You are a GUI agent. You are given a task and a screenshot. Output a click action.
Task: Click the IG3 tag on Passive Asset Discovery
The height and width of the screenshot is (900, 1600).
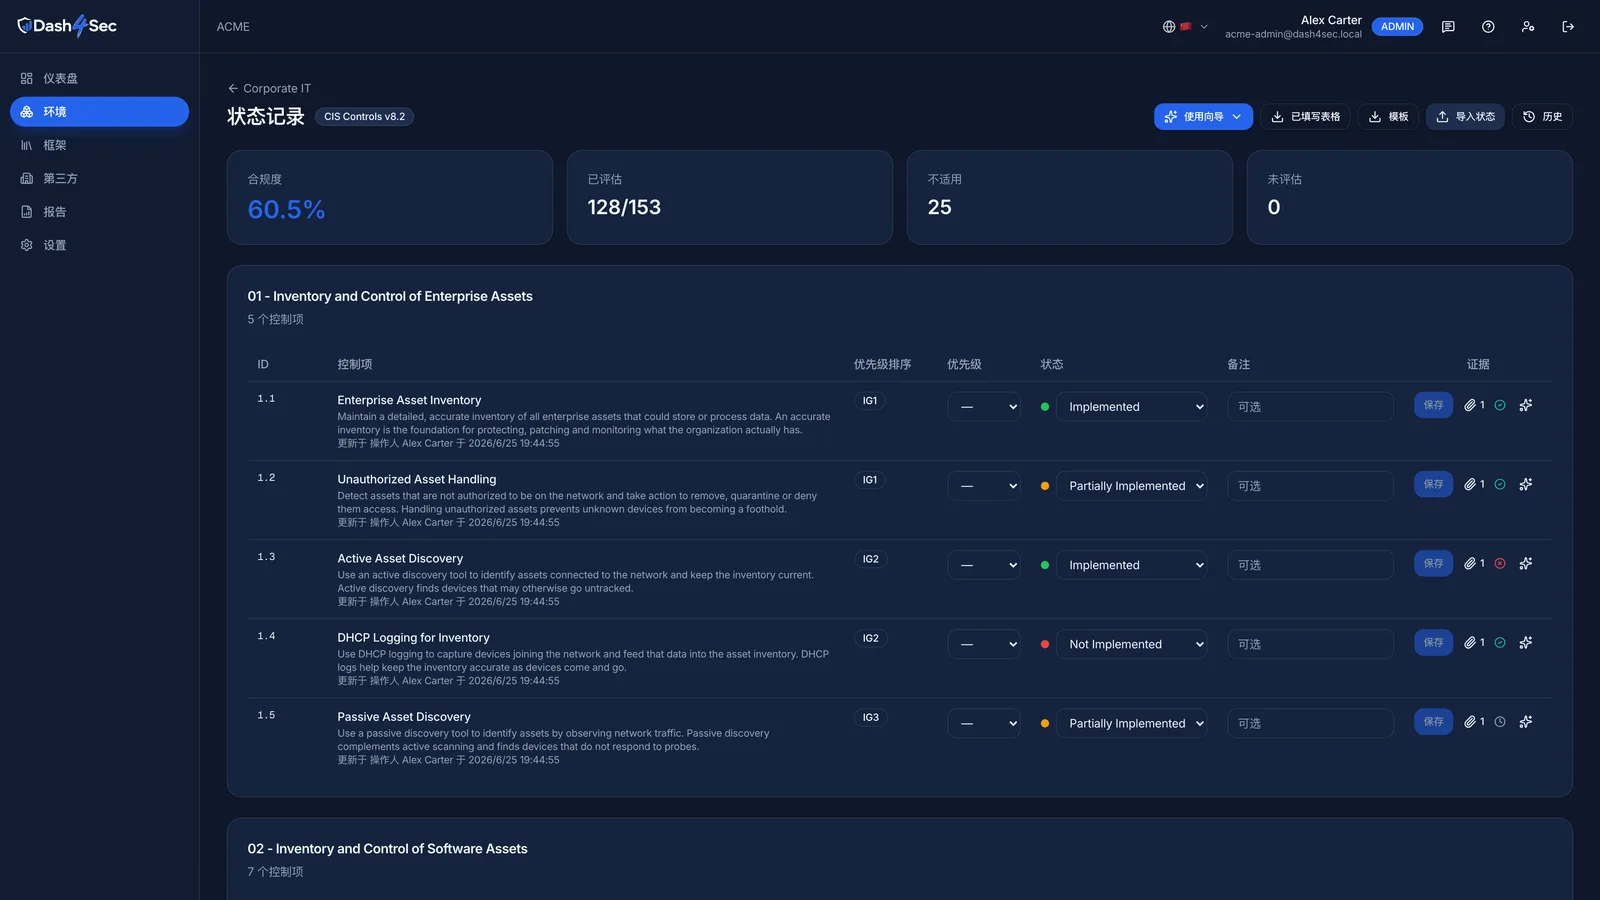pyautogui.click(x=871, y=718)
